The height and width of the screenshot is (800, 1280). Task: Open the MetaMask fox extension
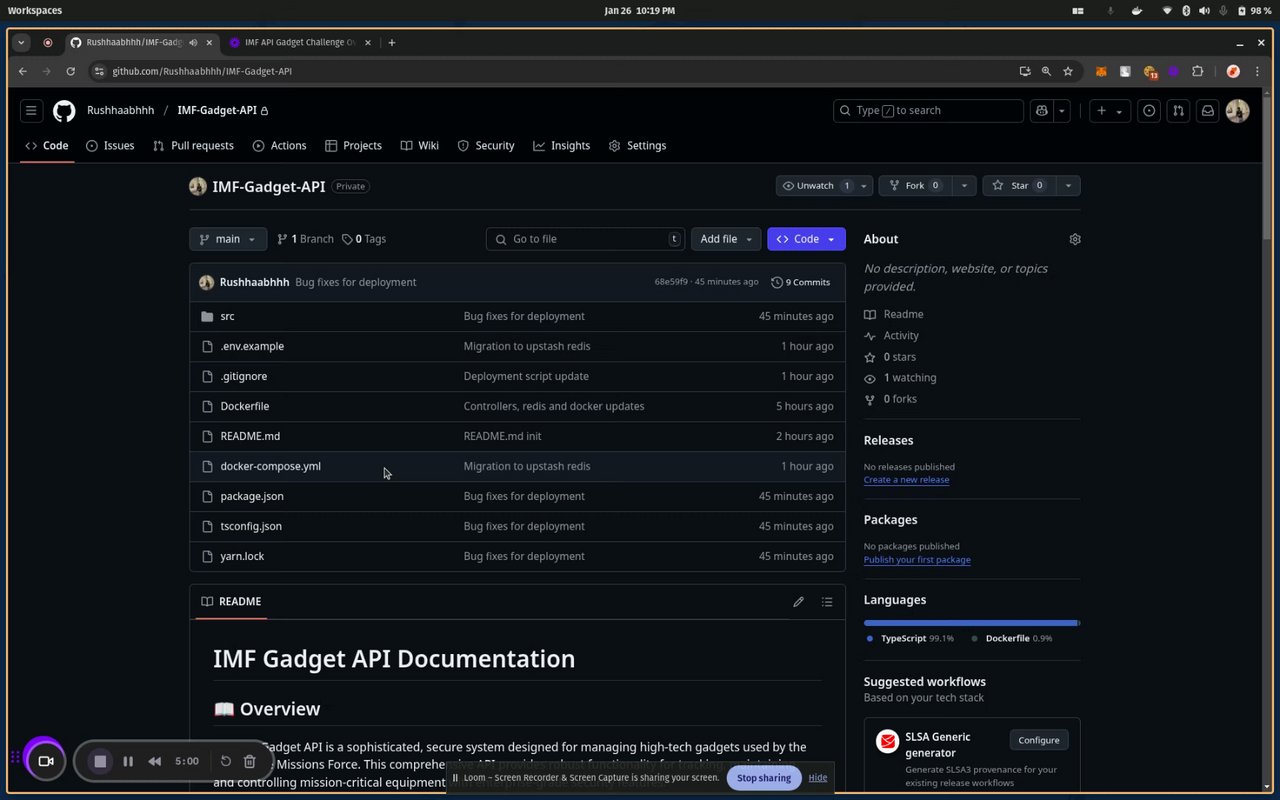(1102, 71)
